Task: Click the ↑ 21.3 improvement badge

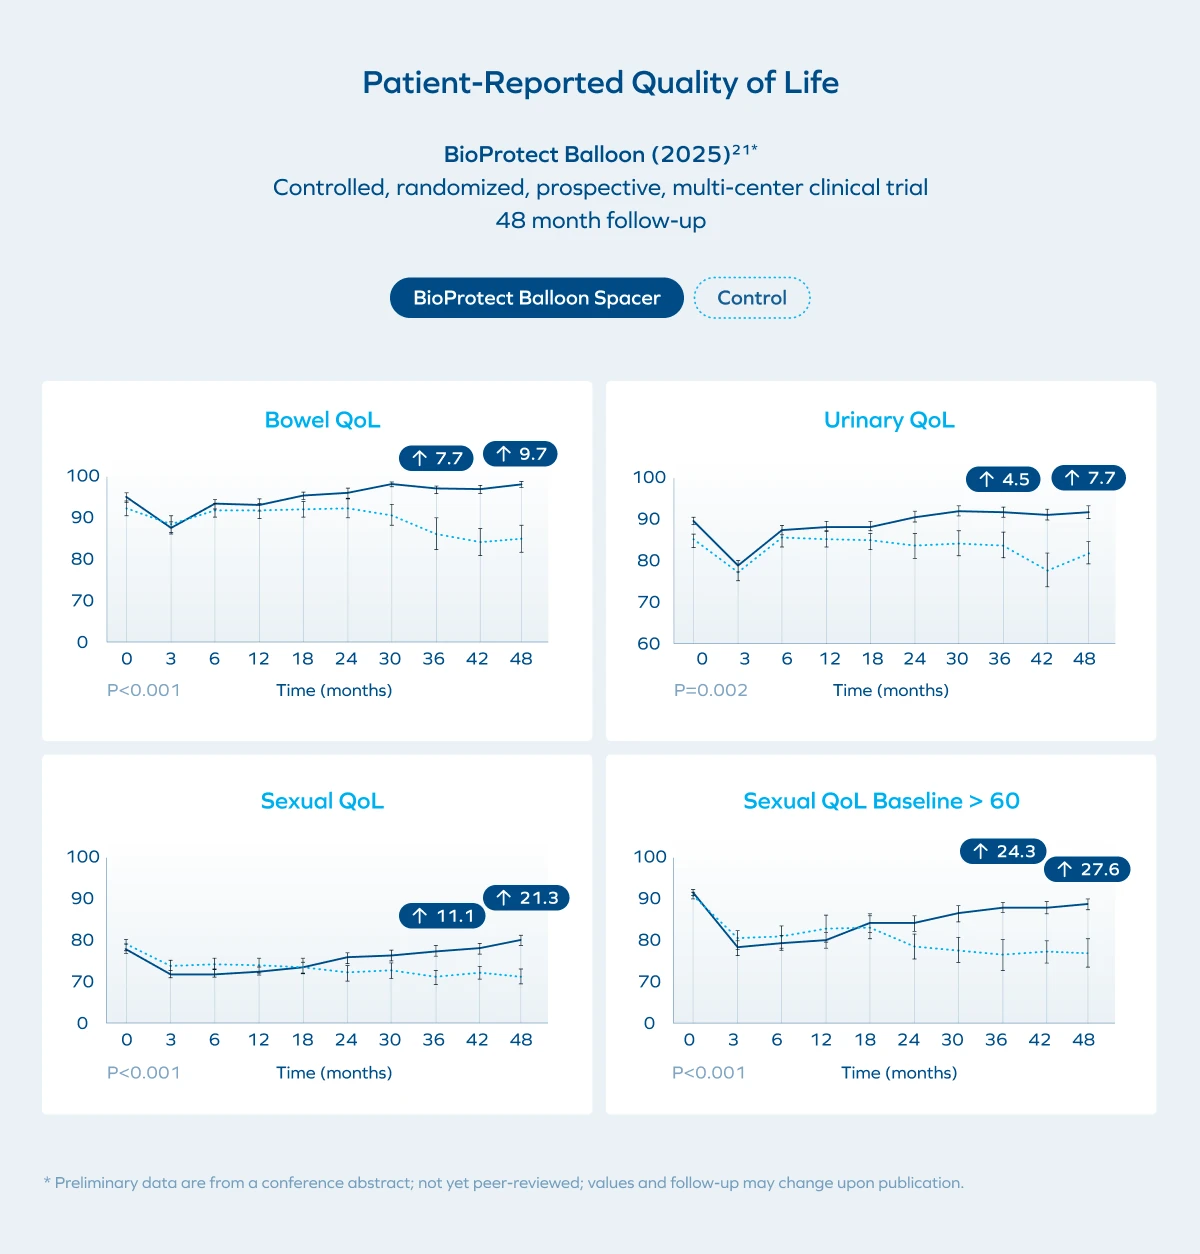Action: (x=526, y=898)
